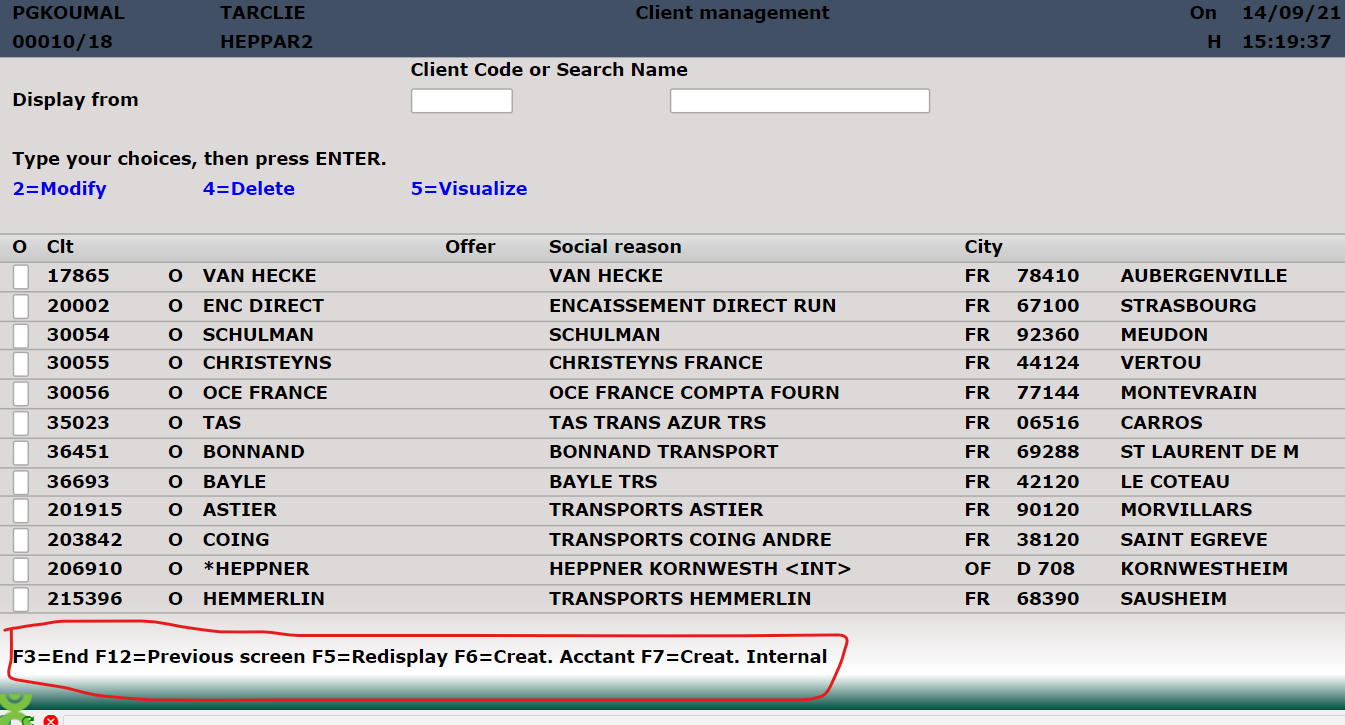The image size is (1345, 725).
Task: Click the red X error icon
Action: tap(51, 720)
